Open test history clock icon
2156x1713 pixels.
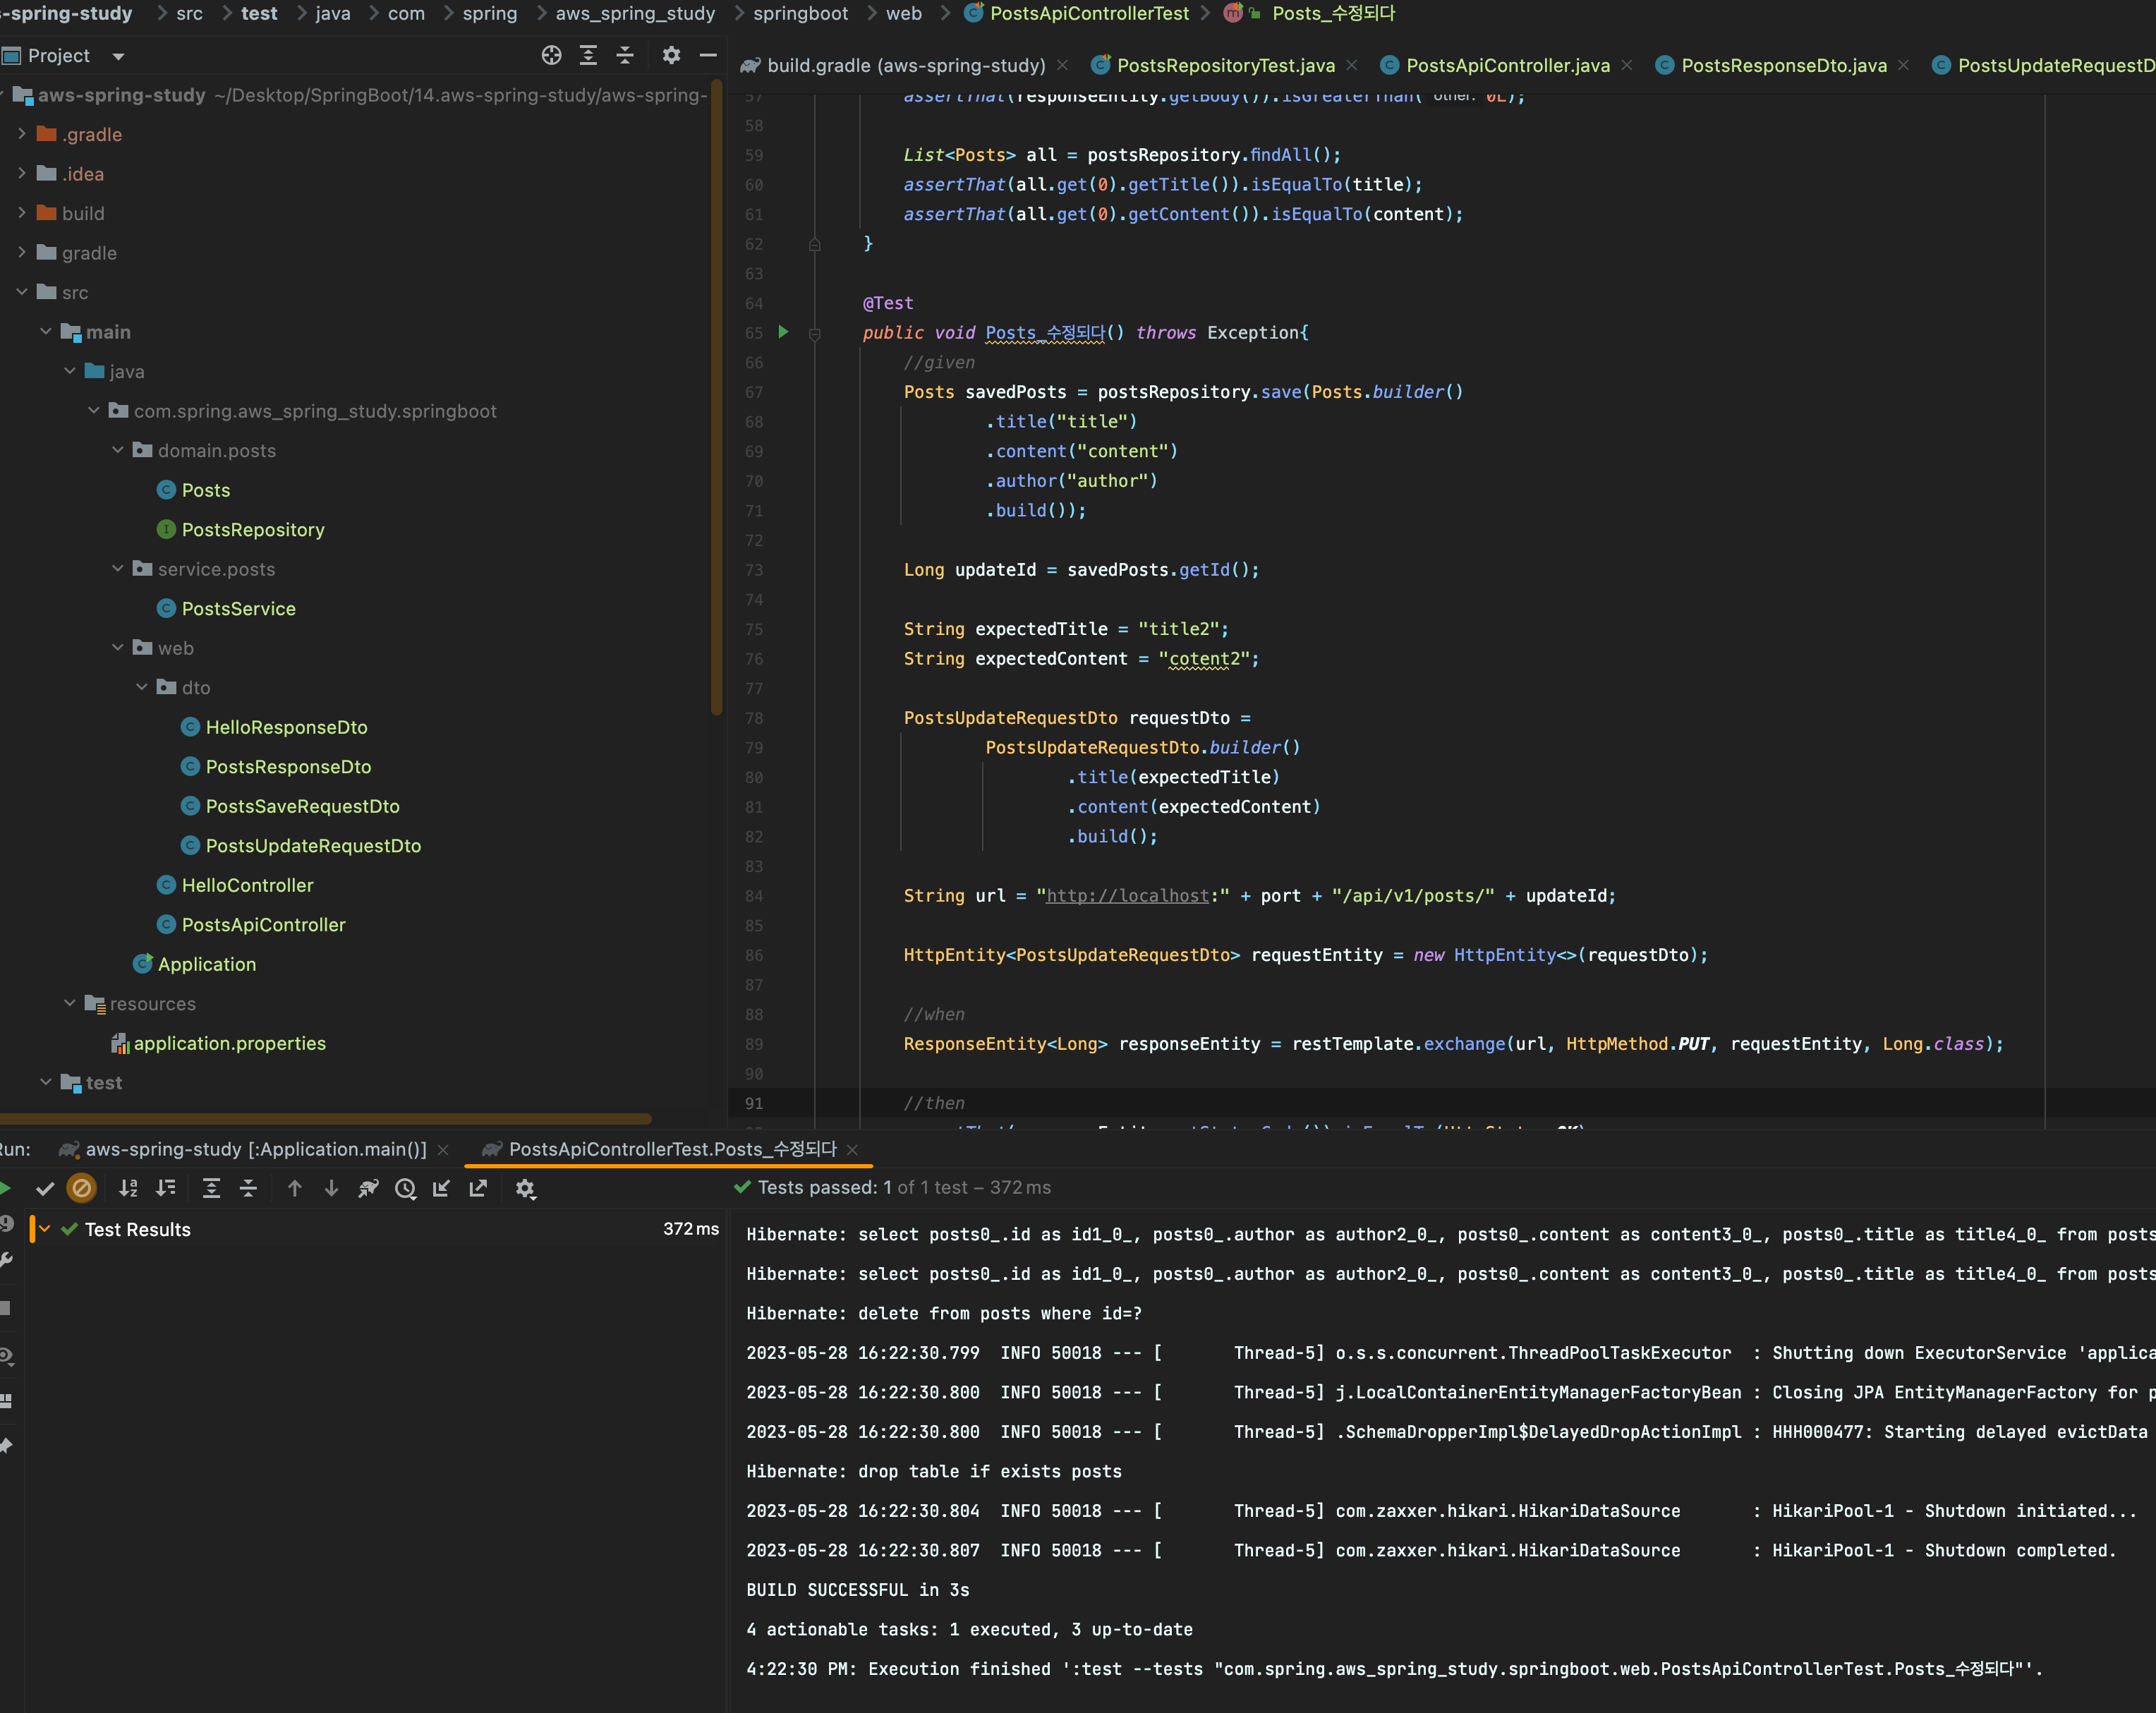(x=405, y=1189)
